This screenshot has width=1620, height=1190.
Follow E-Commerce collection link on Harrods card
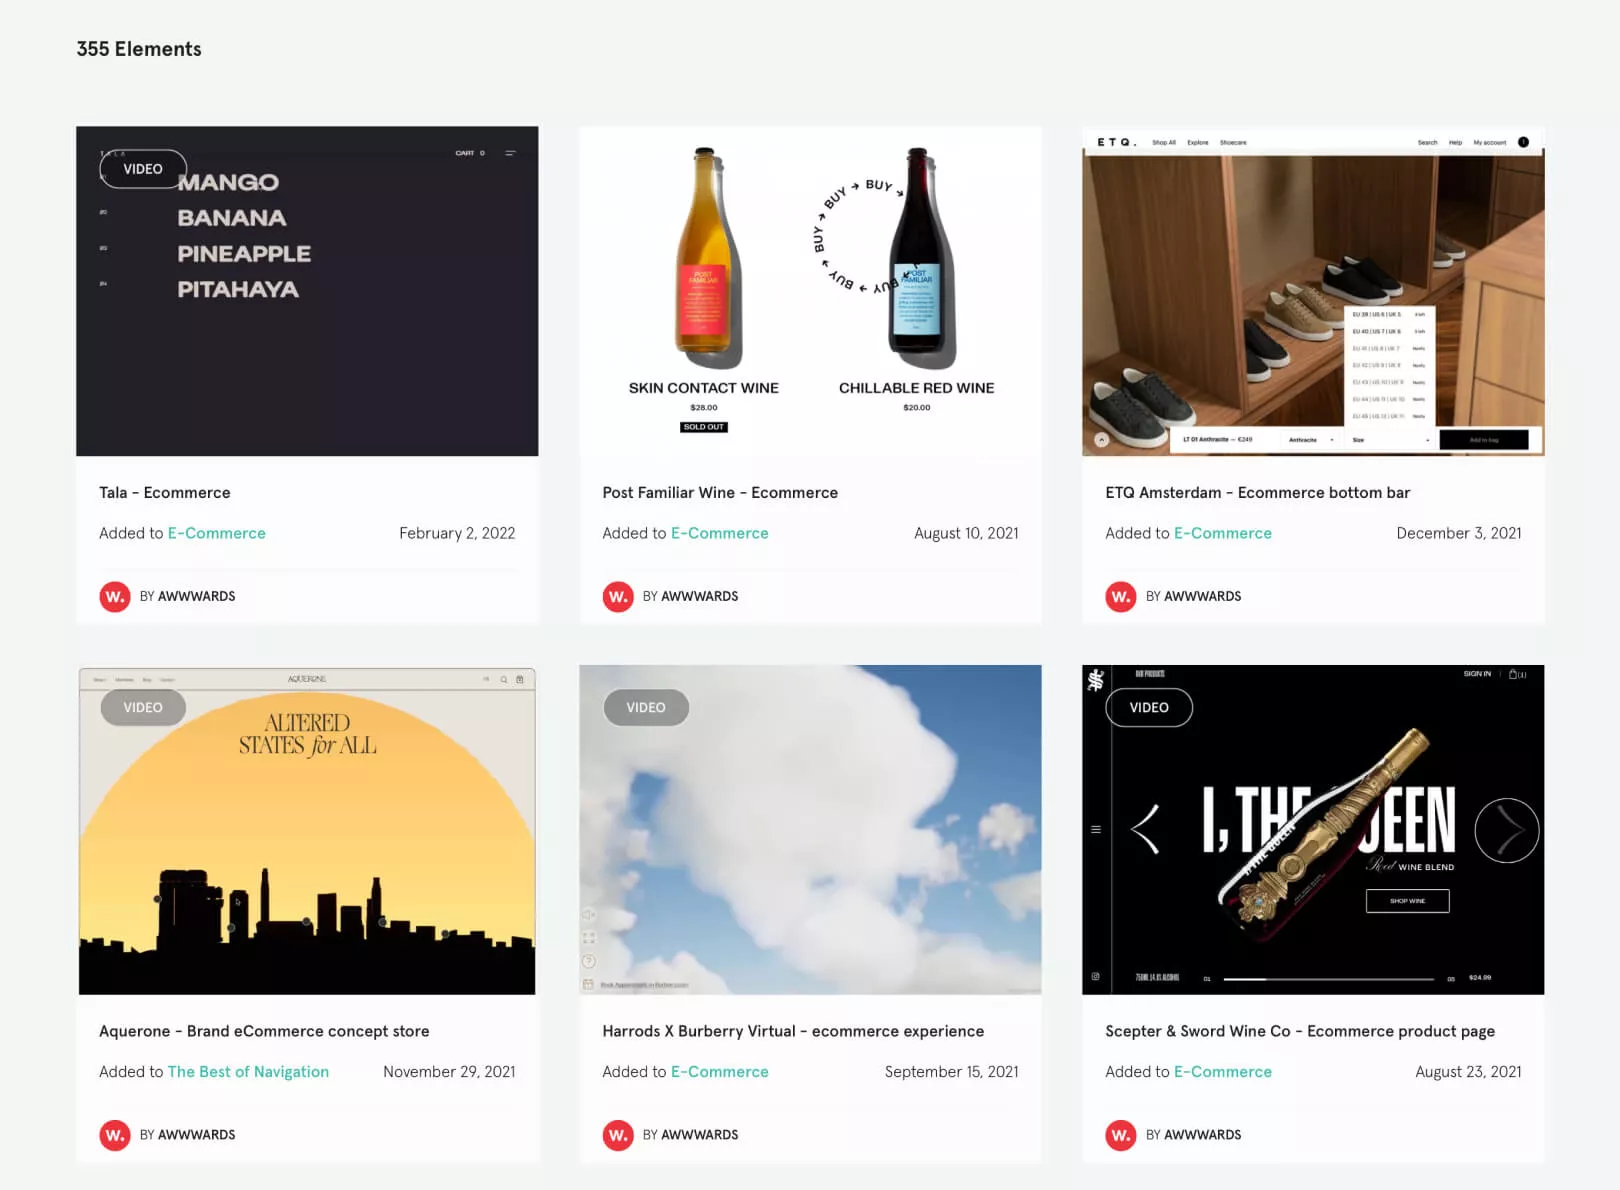coord(720,1072)
